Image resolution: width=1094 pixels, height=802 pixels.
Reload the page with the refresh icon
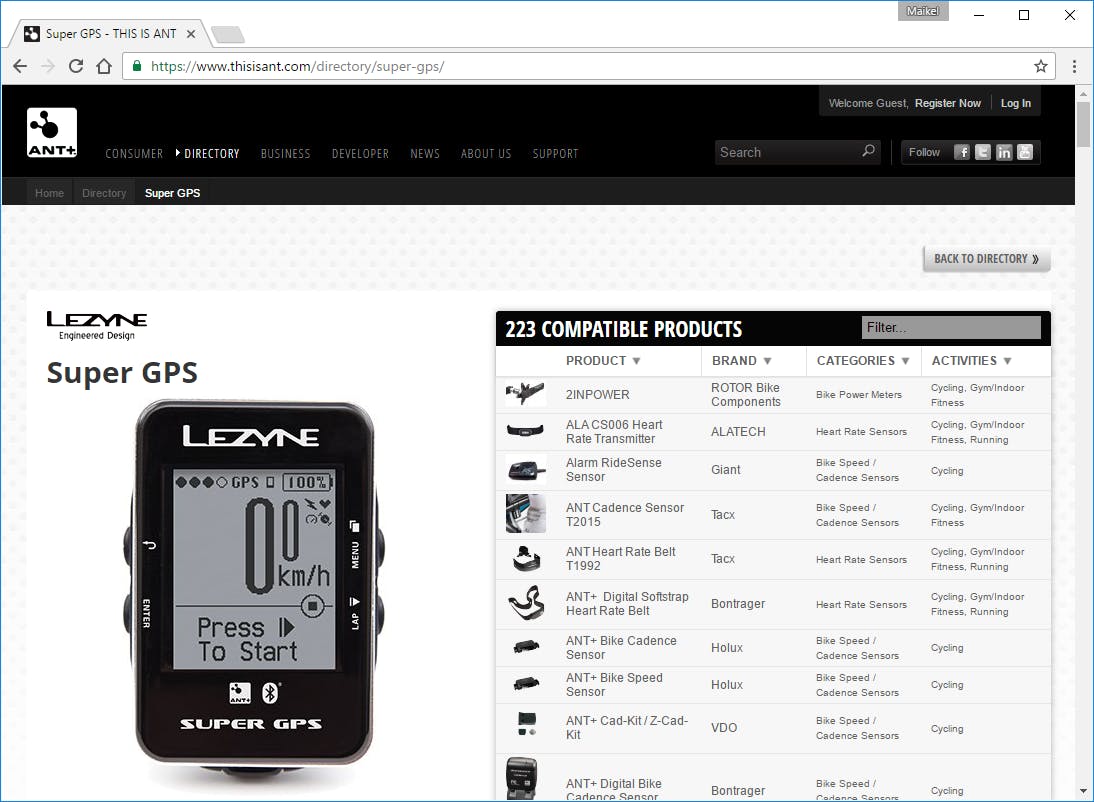(x=76, y=66)
